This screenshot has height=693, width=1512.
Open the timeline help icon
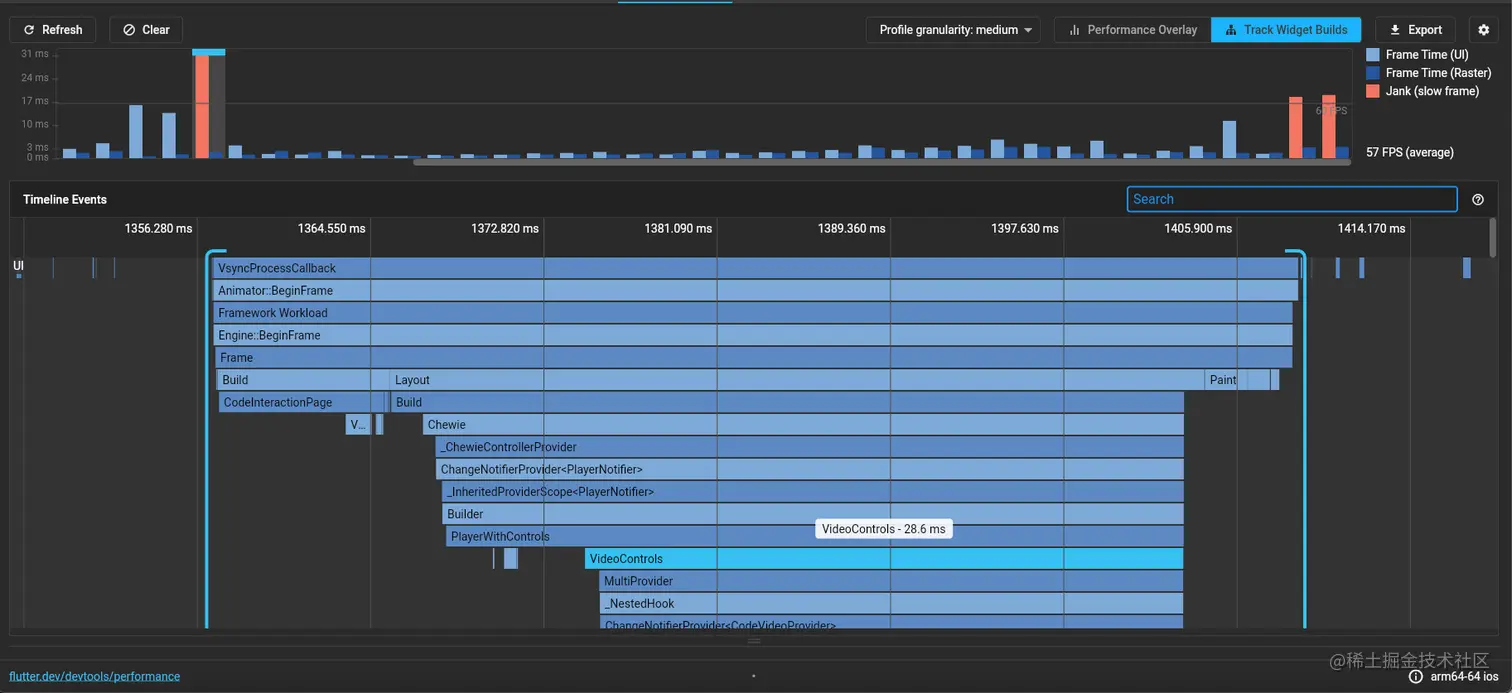[1478, 200]
